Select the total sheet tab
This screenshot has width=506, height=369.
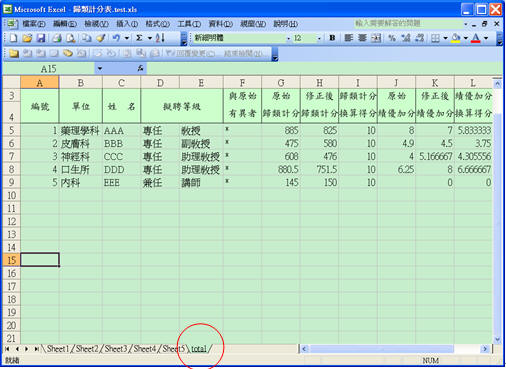pos(199,349)
